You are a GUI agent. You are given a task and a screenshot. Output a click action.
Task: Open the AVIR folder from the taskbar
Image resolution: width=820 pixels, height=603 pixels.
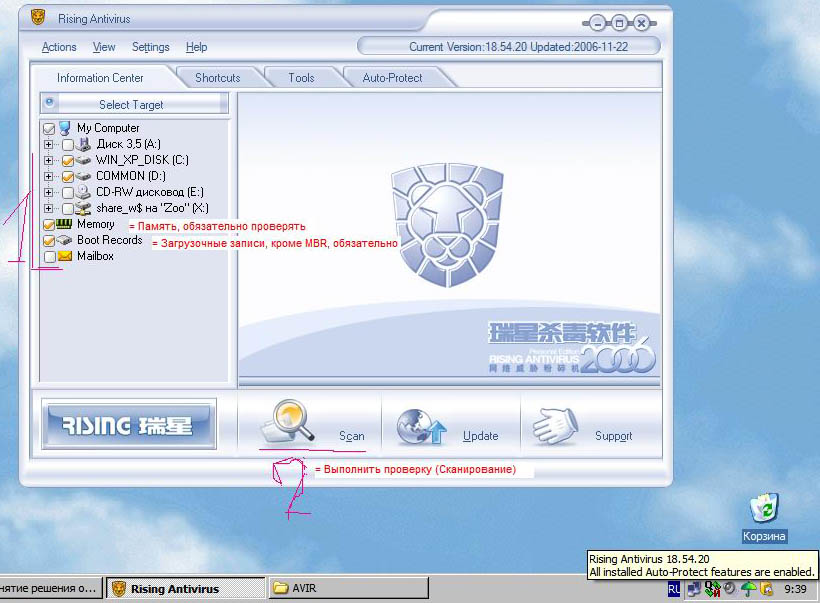click(x=348, y=588)
